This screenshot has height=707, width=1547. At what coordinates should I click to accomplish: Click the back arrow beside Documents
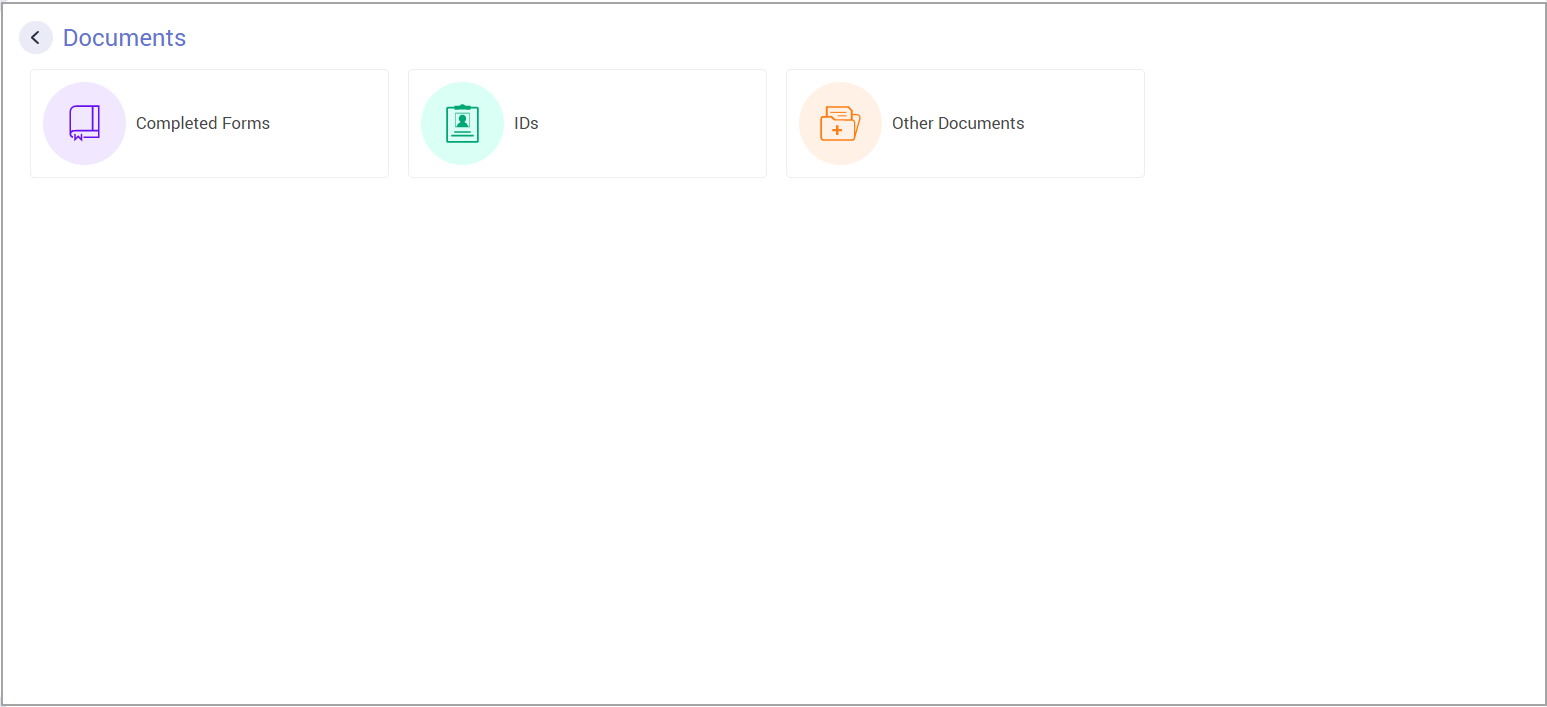[36, 38]
